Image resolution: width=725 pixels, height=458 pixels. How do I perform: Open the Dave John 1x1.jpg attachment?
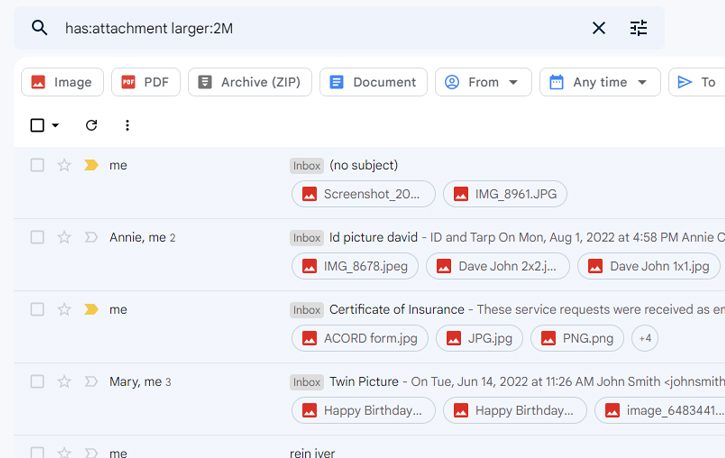coord(649,266)
